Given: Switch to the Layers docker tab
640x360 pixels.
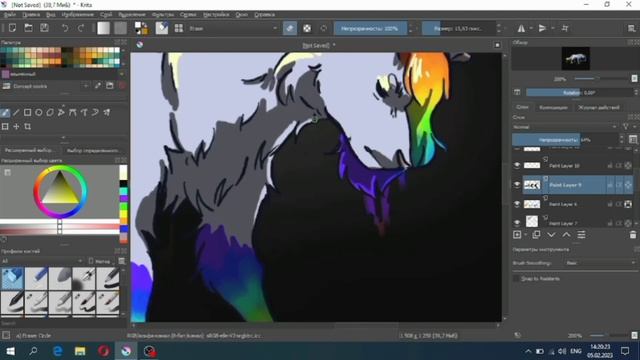Looking at the screenshot, I should click(522, 107).
